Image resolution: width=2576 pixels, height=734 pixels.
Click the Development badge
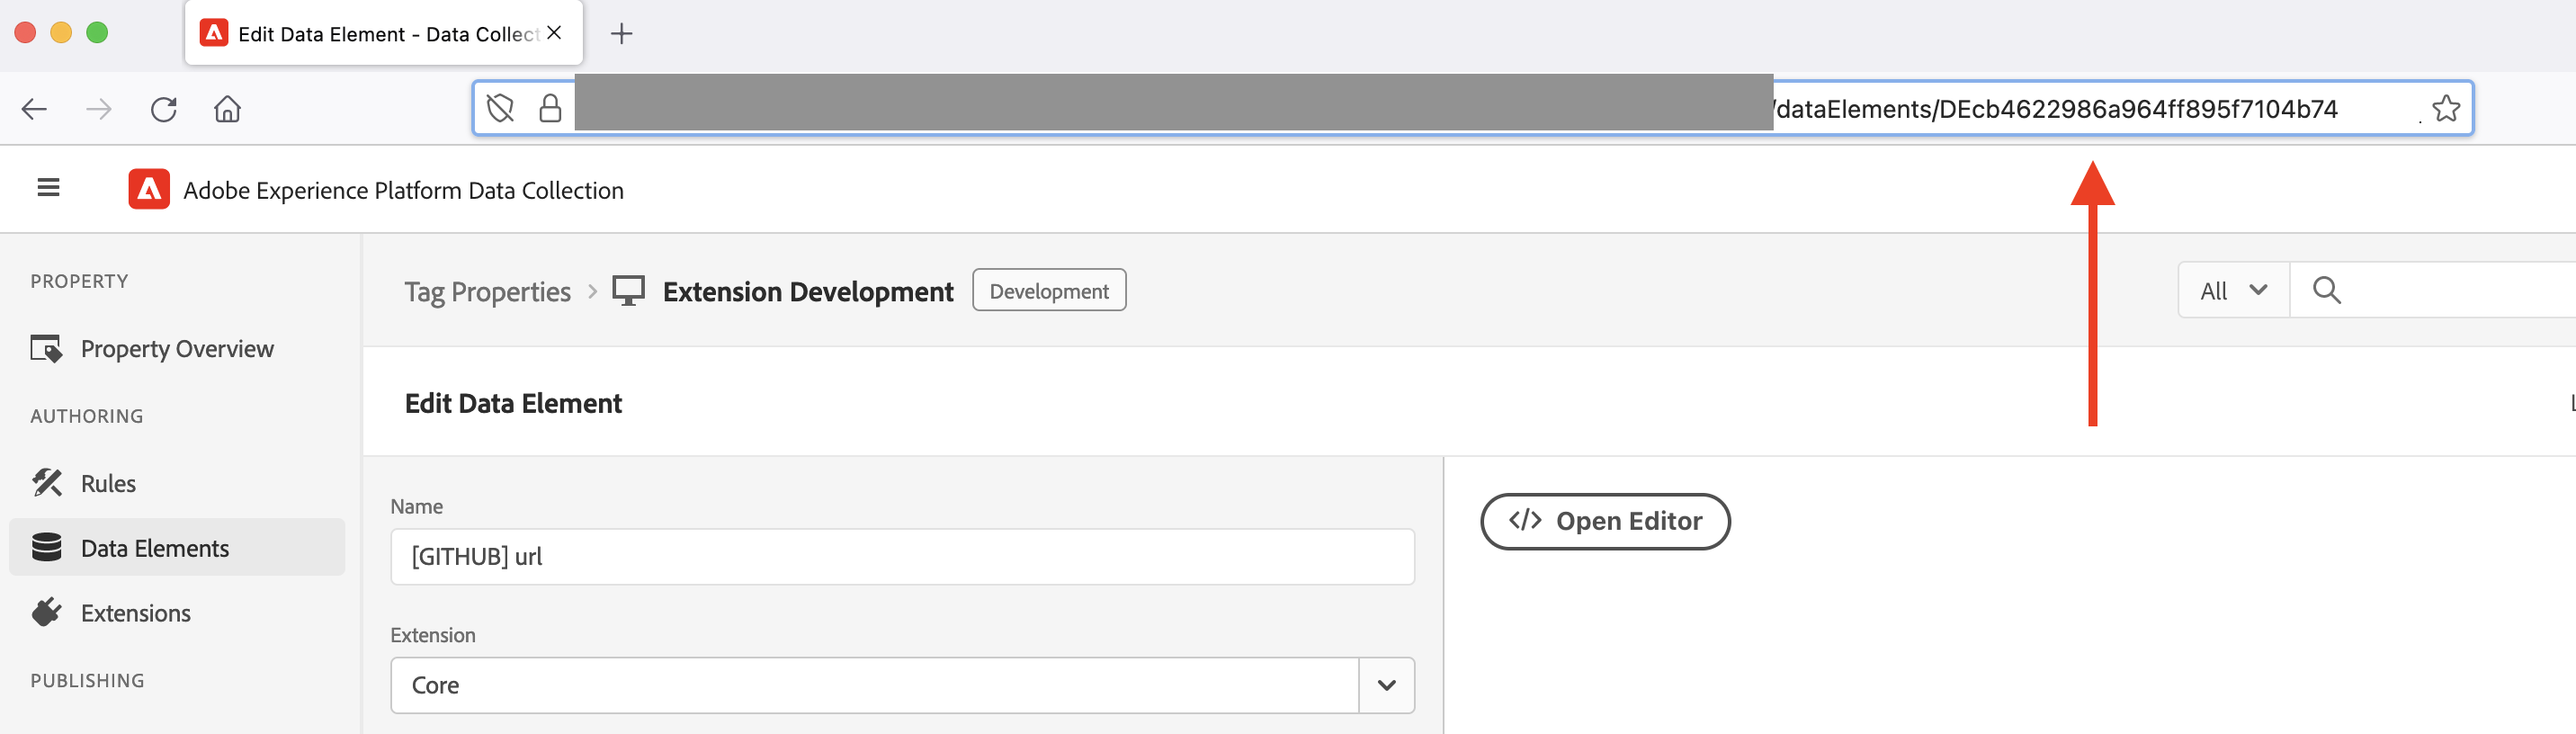coord(1049,290)
